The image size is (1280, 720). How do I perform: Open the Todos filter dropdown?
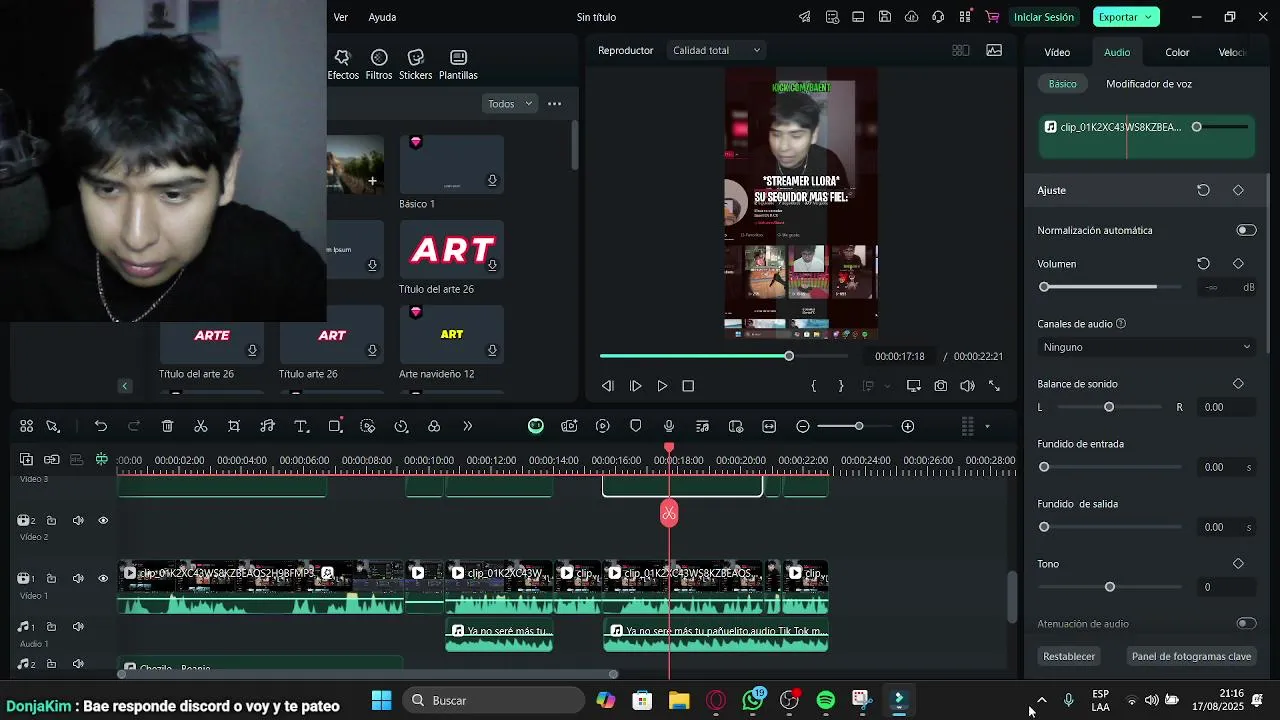pyautogui.click(x=510, y=104)
